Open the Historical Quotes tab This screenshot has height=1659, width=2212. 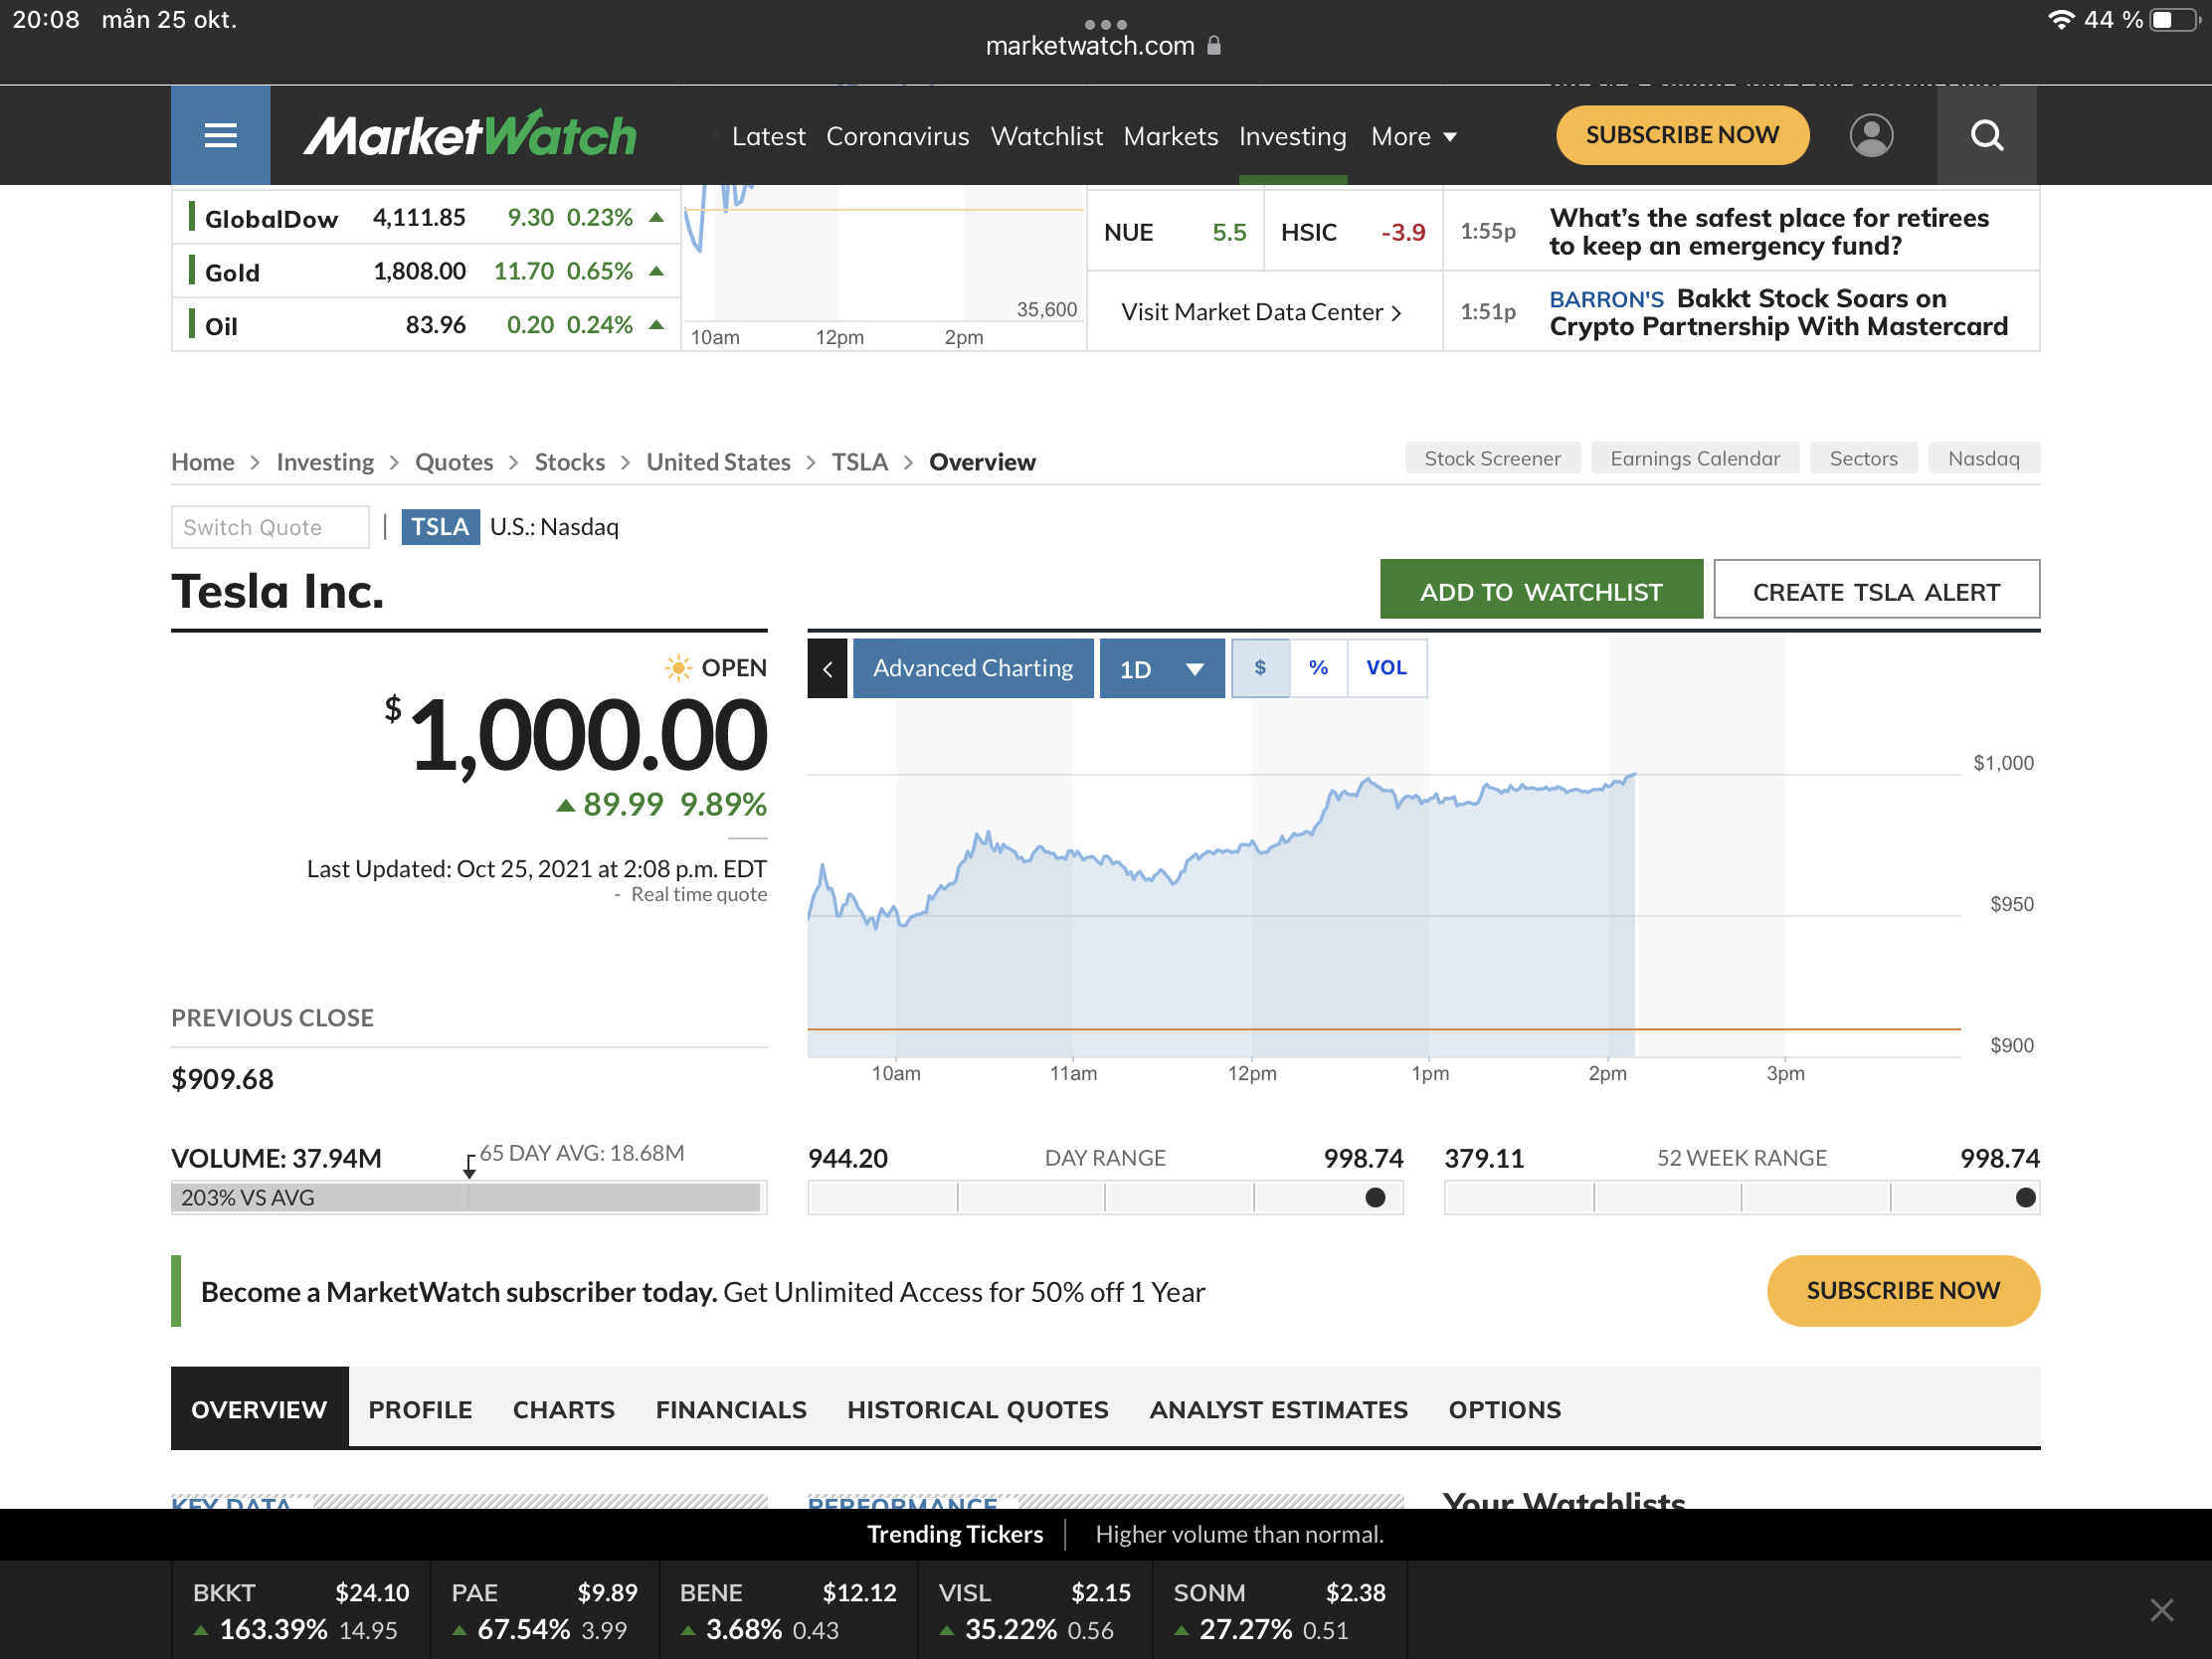[x=977, y=1408]
